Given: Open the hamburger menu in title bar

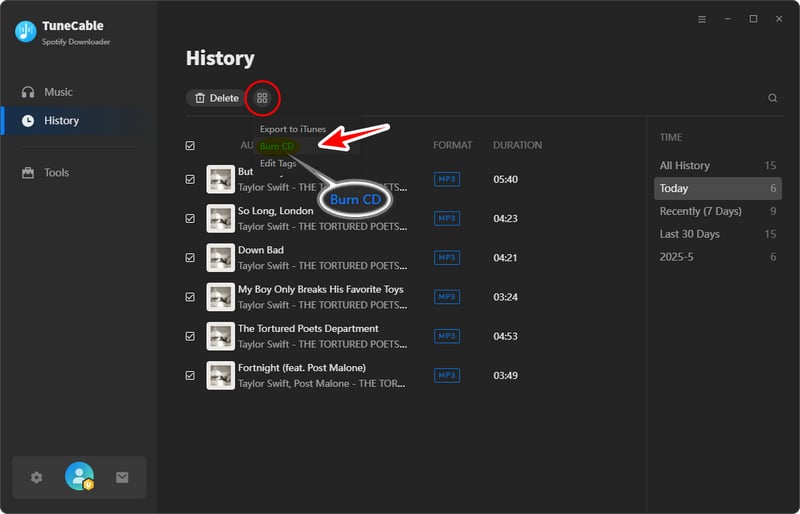Looking at the screenshot, I should [x=701, y=19].
